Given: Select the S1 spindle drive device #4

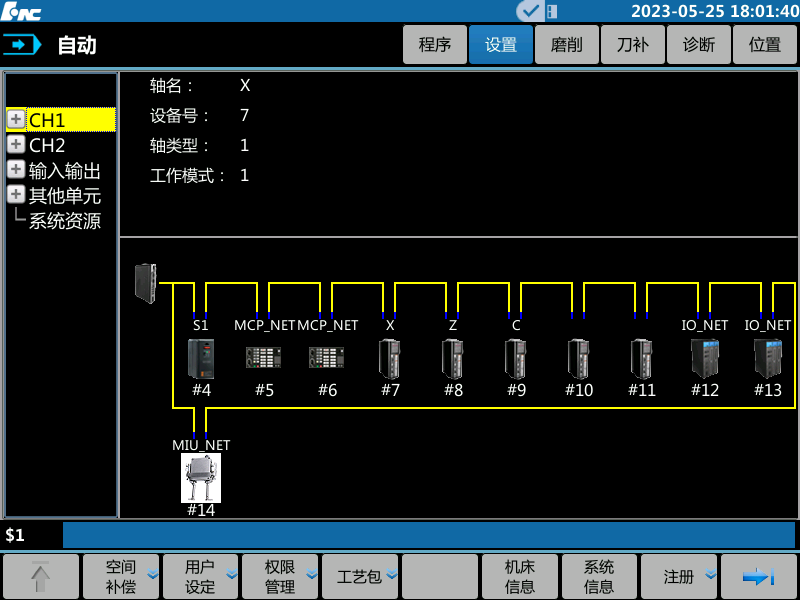Looking at the screenshot, I should click(x=201, y=358).
